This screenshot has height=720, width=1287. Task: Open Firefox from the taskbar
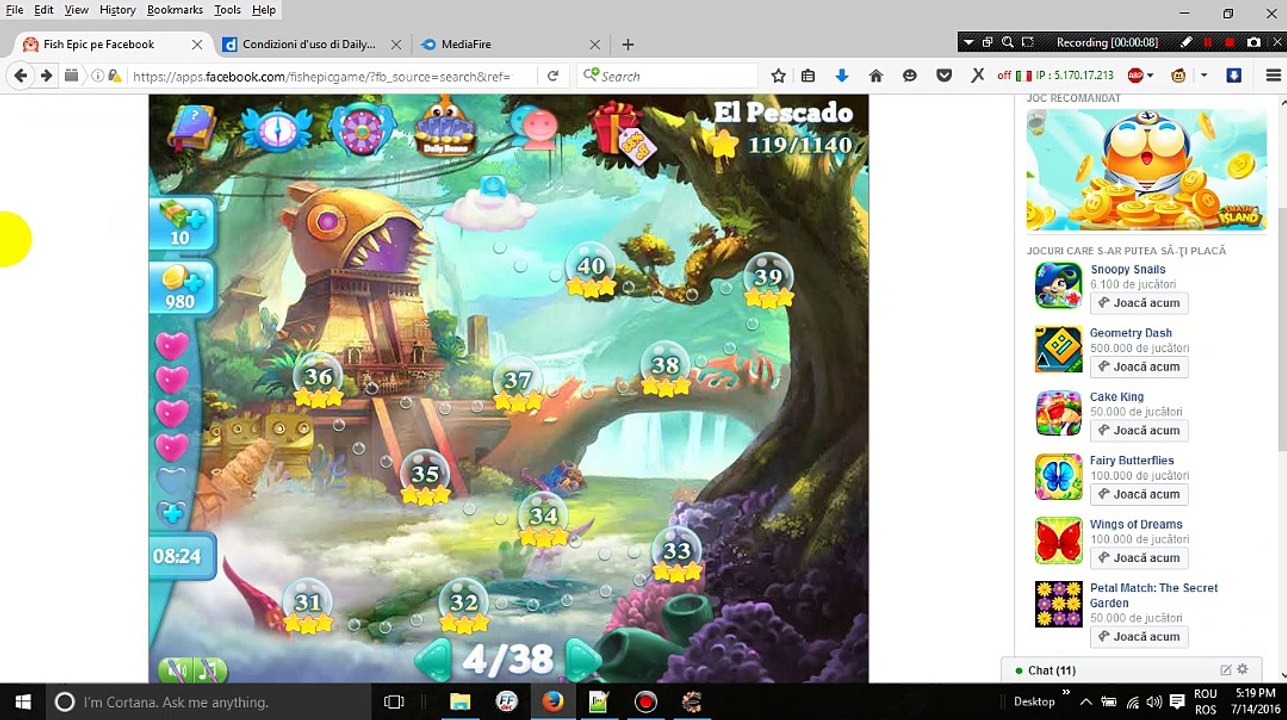click(553, 702)
